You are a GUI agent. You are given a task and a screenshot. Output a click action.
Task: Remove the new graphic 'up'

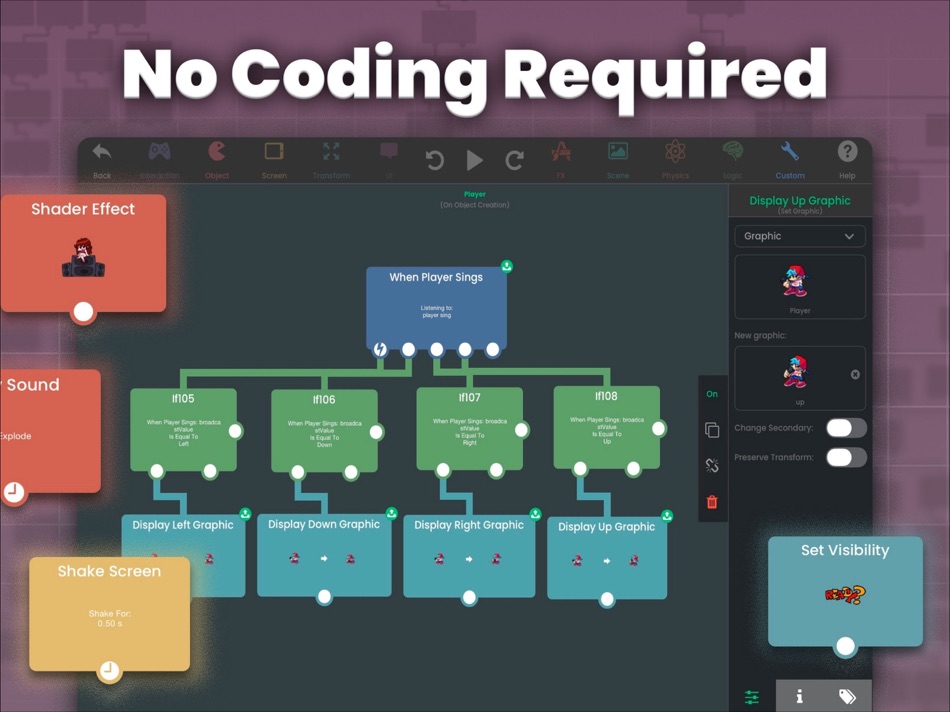pos(855,374)
